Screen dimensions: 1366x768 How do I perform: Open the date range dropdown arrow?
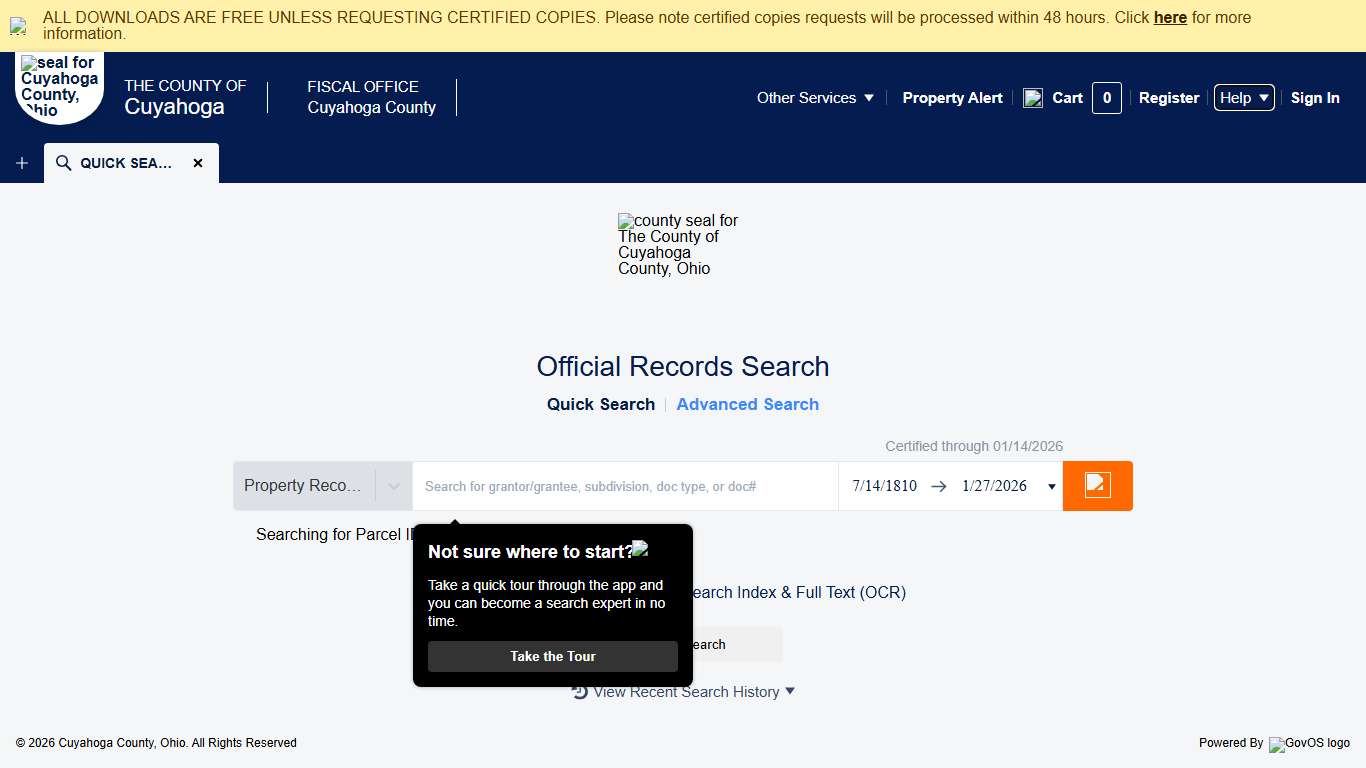pos(1050,485)
